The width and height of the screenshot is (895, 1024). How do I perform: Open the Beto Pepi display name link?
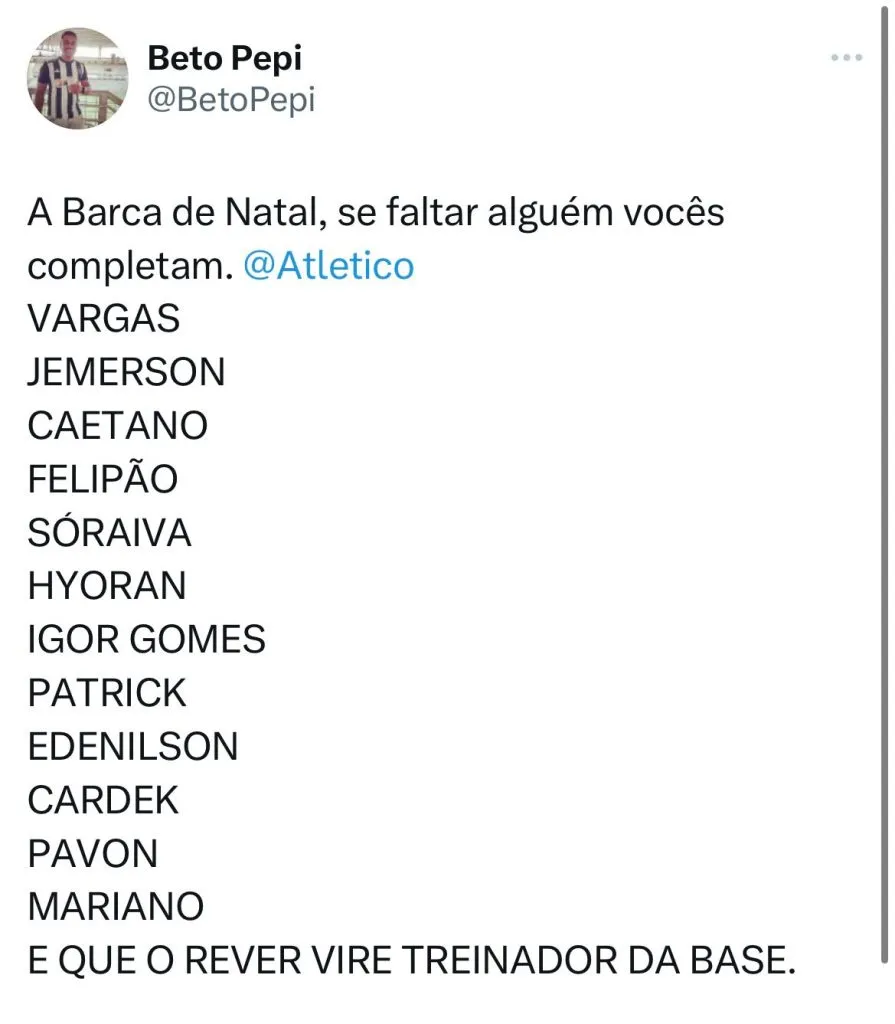point(224,59)
